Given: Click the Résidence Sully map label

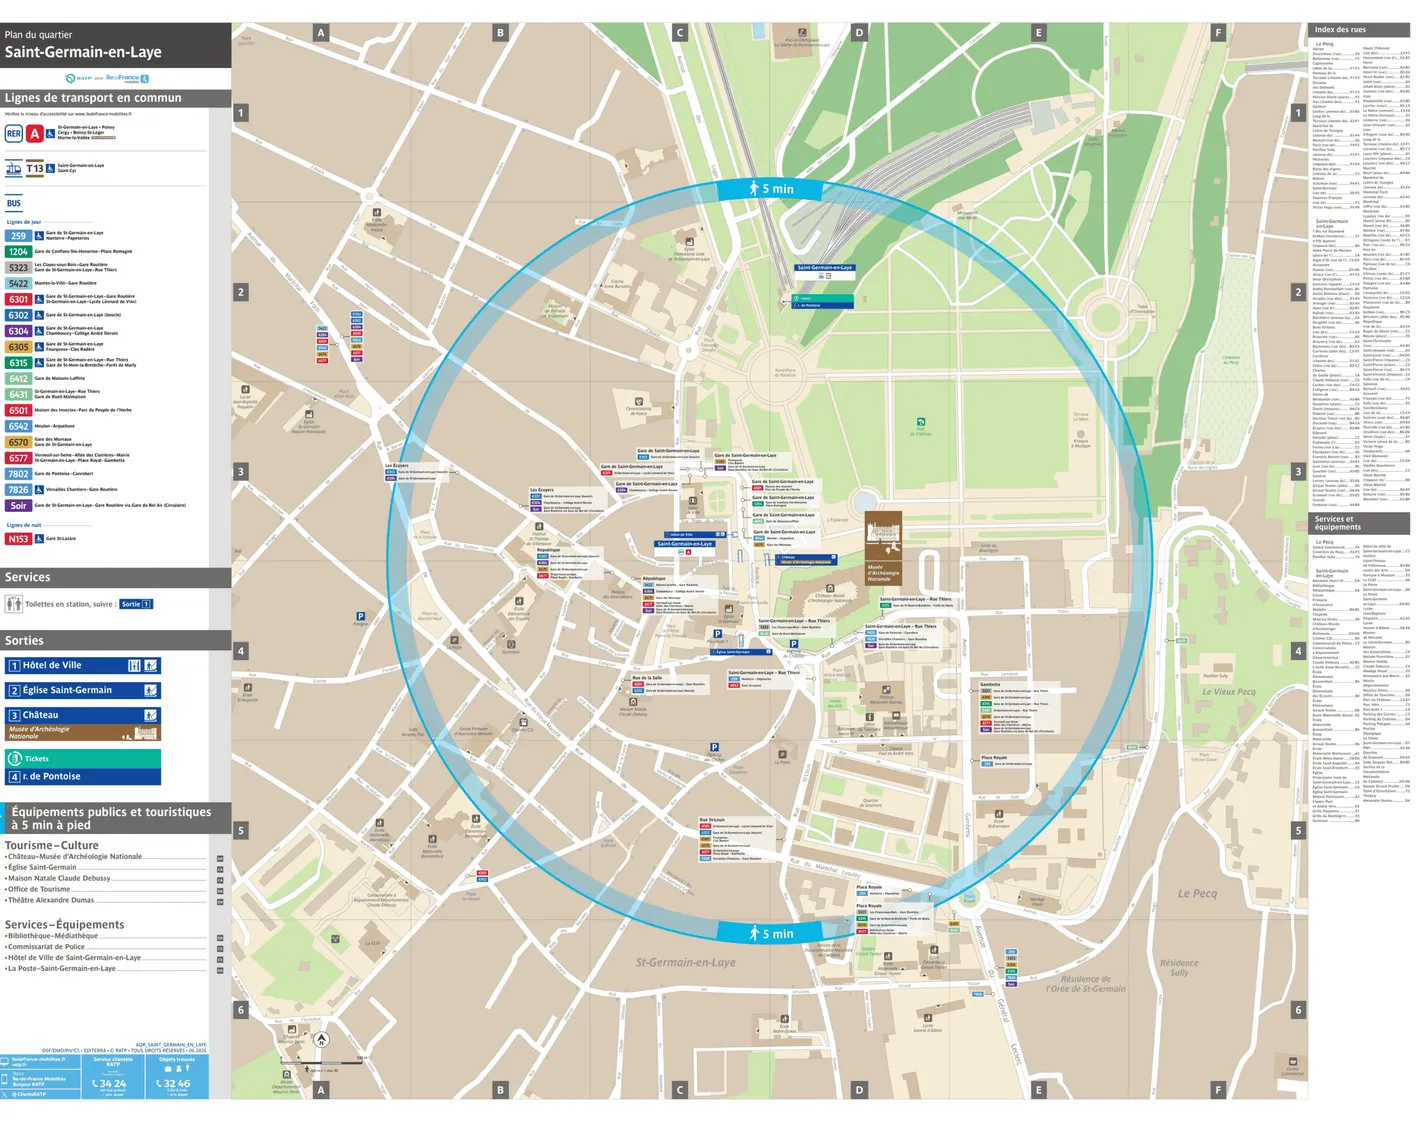Looking at the screenshot, I should click(1180, 968).
